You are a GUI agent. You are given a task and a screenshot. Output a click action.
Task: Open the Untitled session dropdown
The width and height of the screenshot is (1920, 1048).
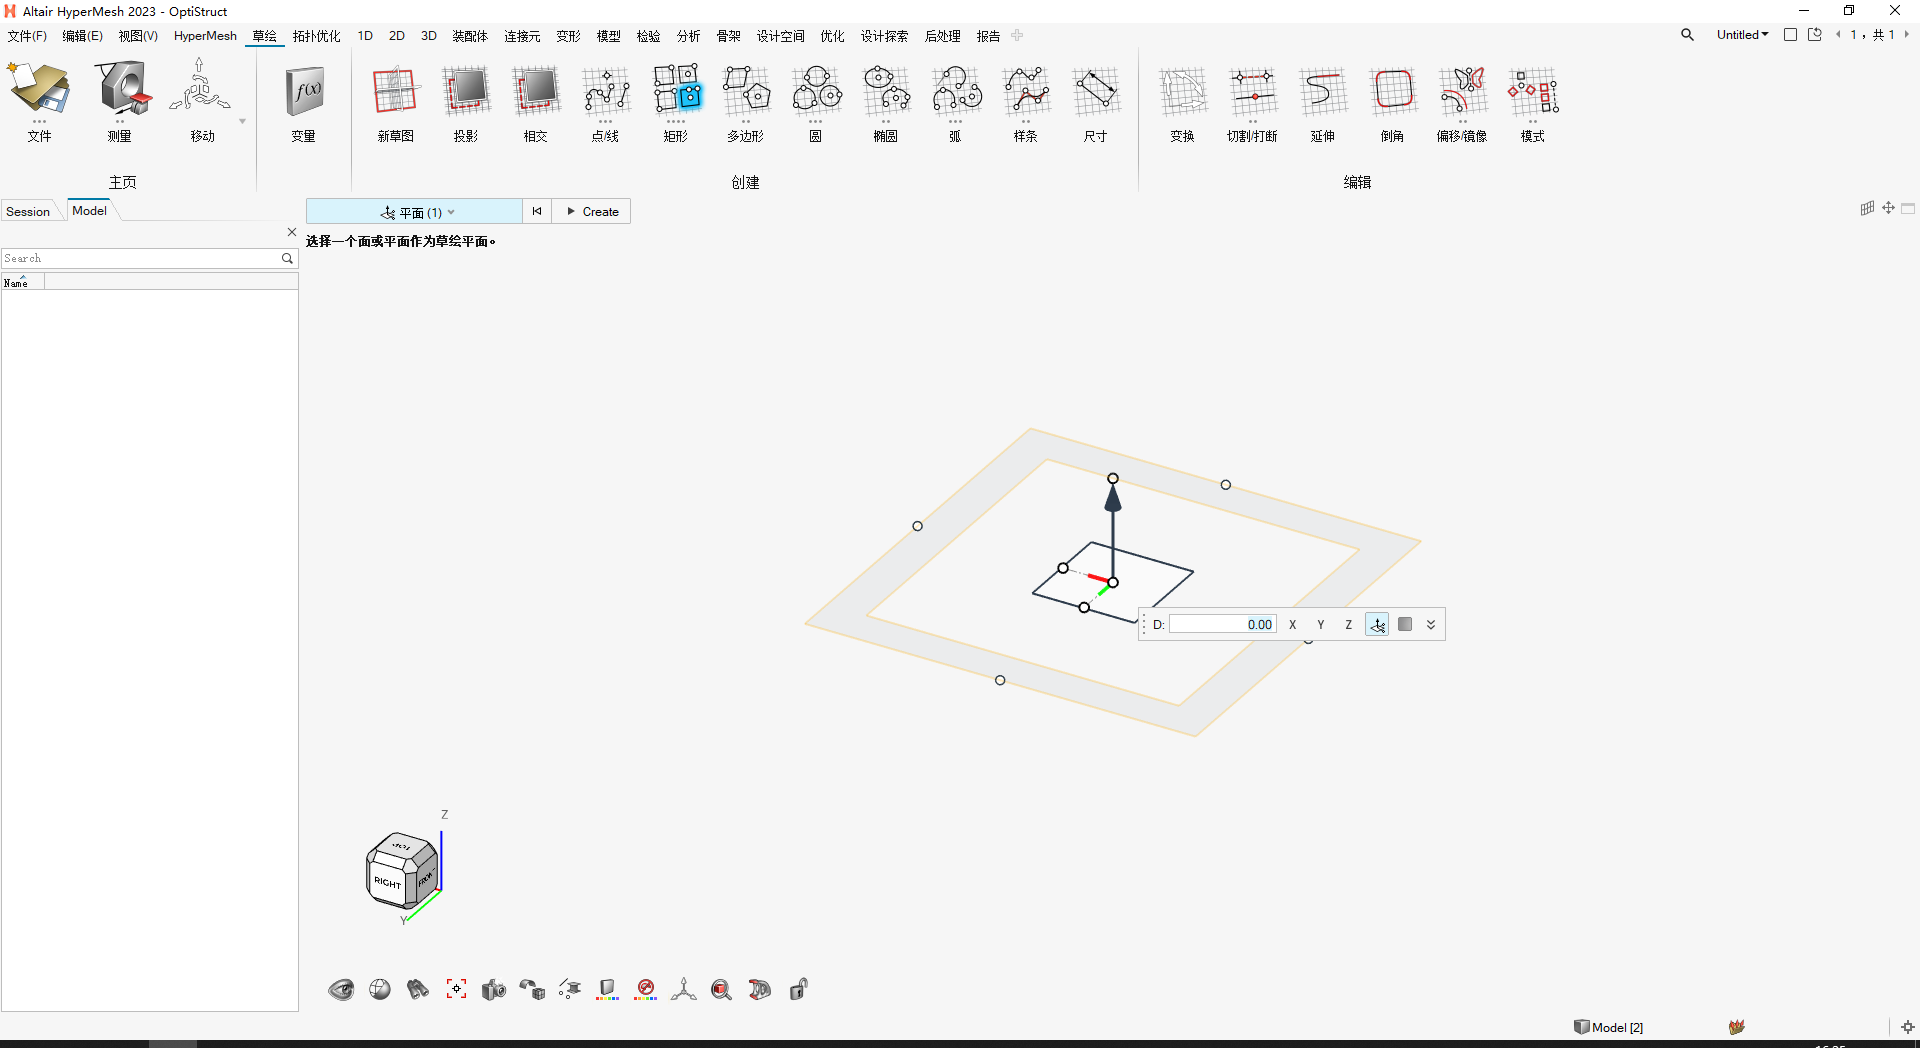coord(1743,34)
